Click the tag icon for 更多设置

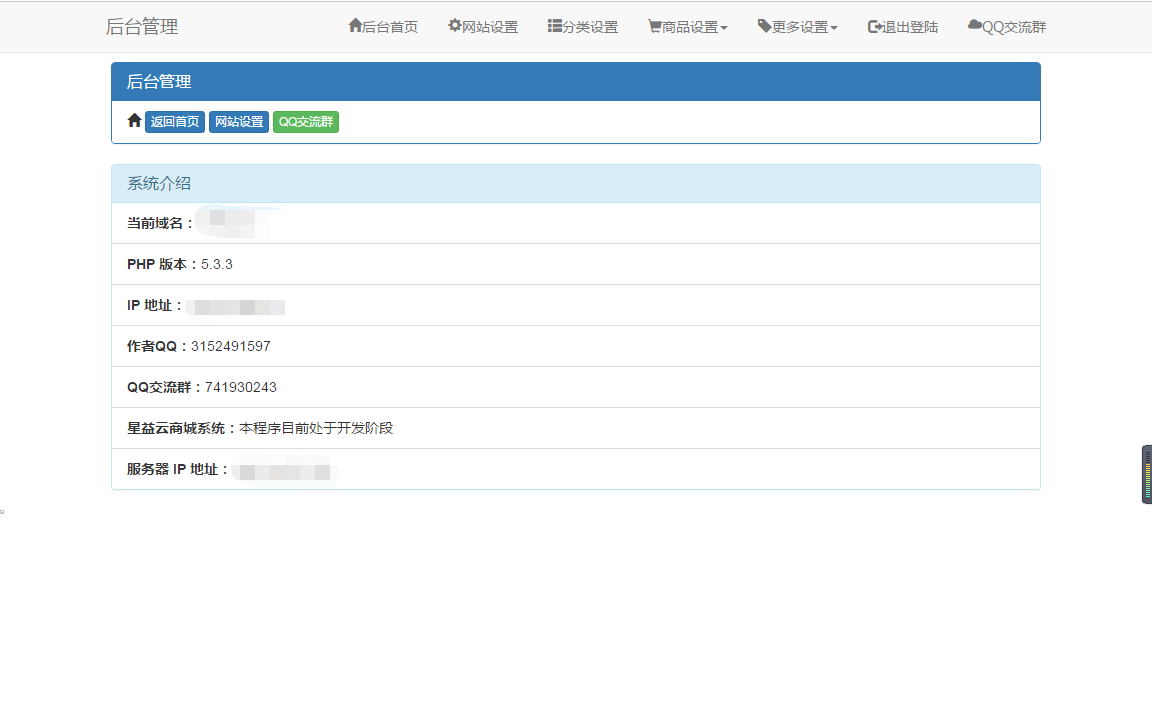764,26
